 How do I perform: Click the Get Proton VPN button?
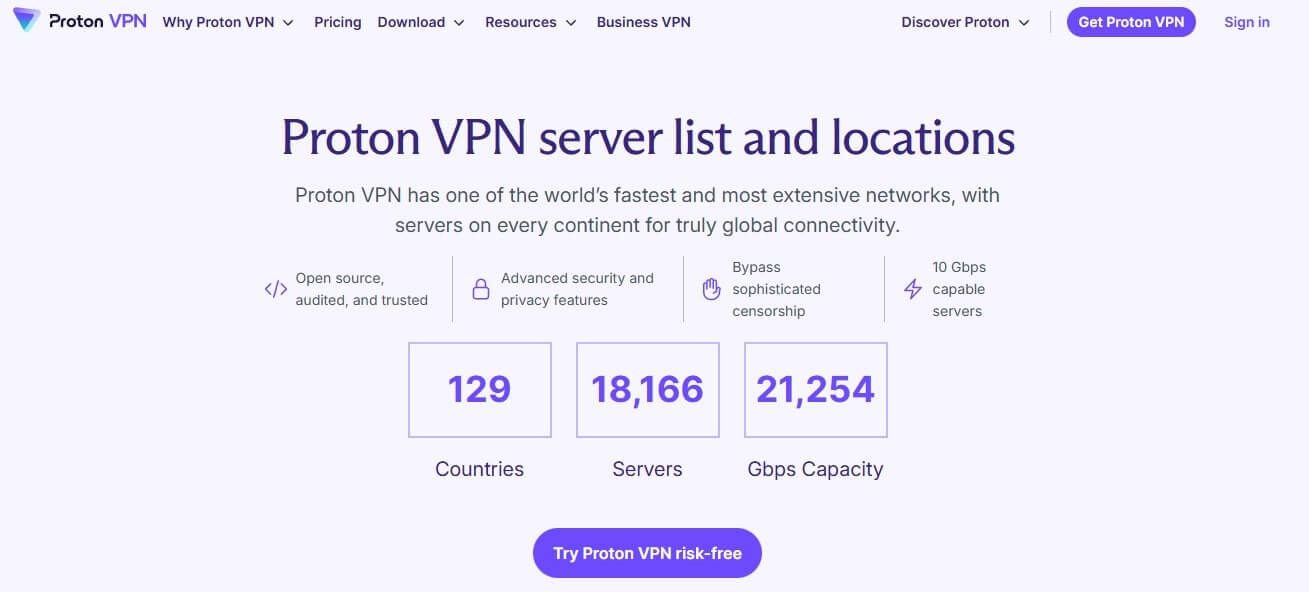(1131, 21)
